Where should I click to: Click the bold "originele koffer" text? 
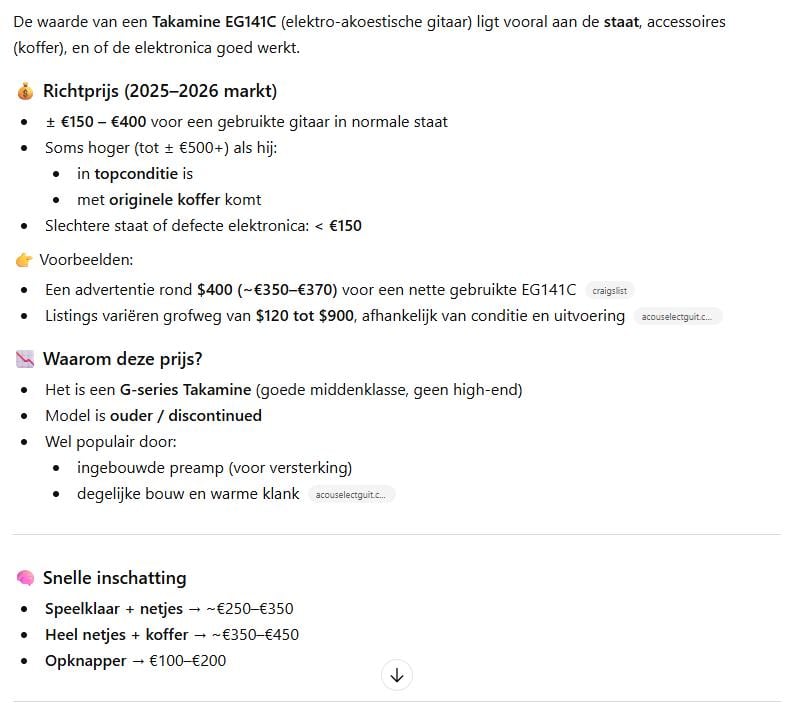tap(164, 199)
